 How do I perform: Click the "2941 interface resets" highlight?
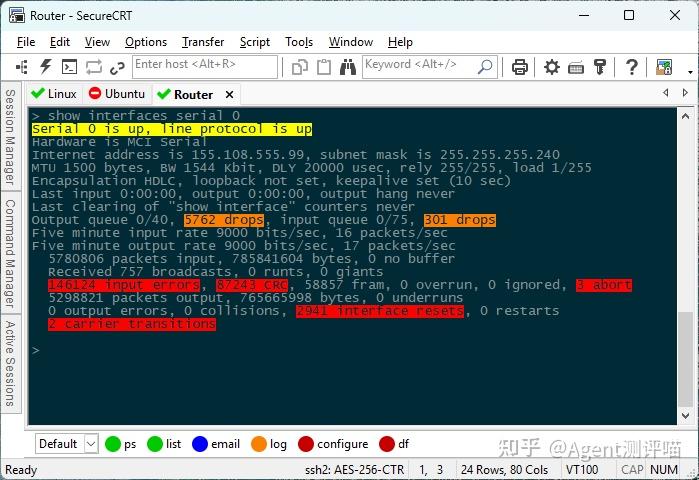tap(380, 311)
